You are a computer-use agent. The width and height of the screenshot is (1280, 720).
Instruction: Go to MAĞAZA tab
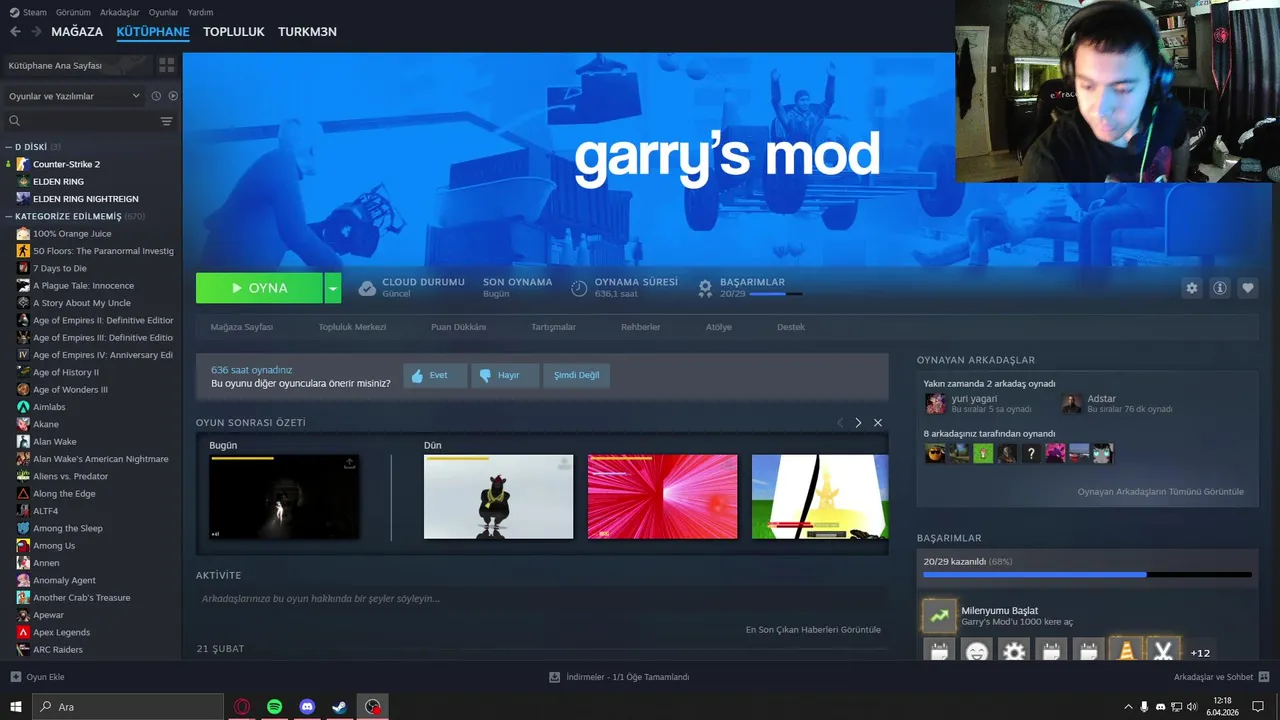pos(77,32)
